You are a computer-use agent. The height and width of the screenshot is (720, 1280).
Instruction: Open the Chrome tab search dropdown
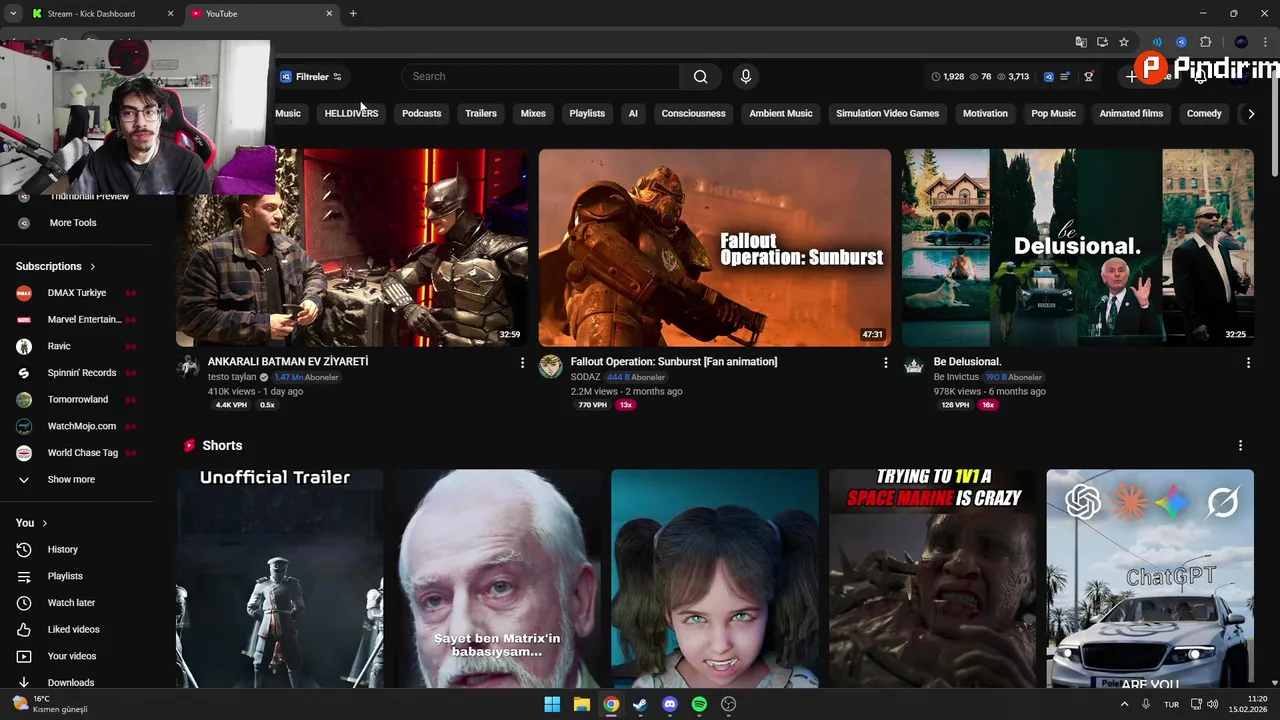(x=13, y=14)
